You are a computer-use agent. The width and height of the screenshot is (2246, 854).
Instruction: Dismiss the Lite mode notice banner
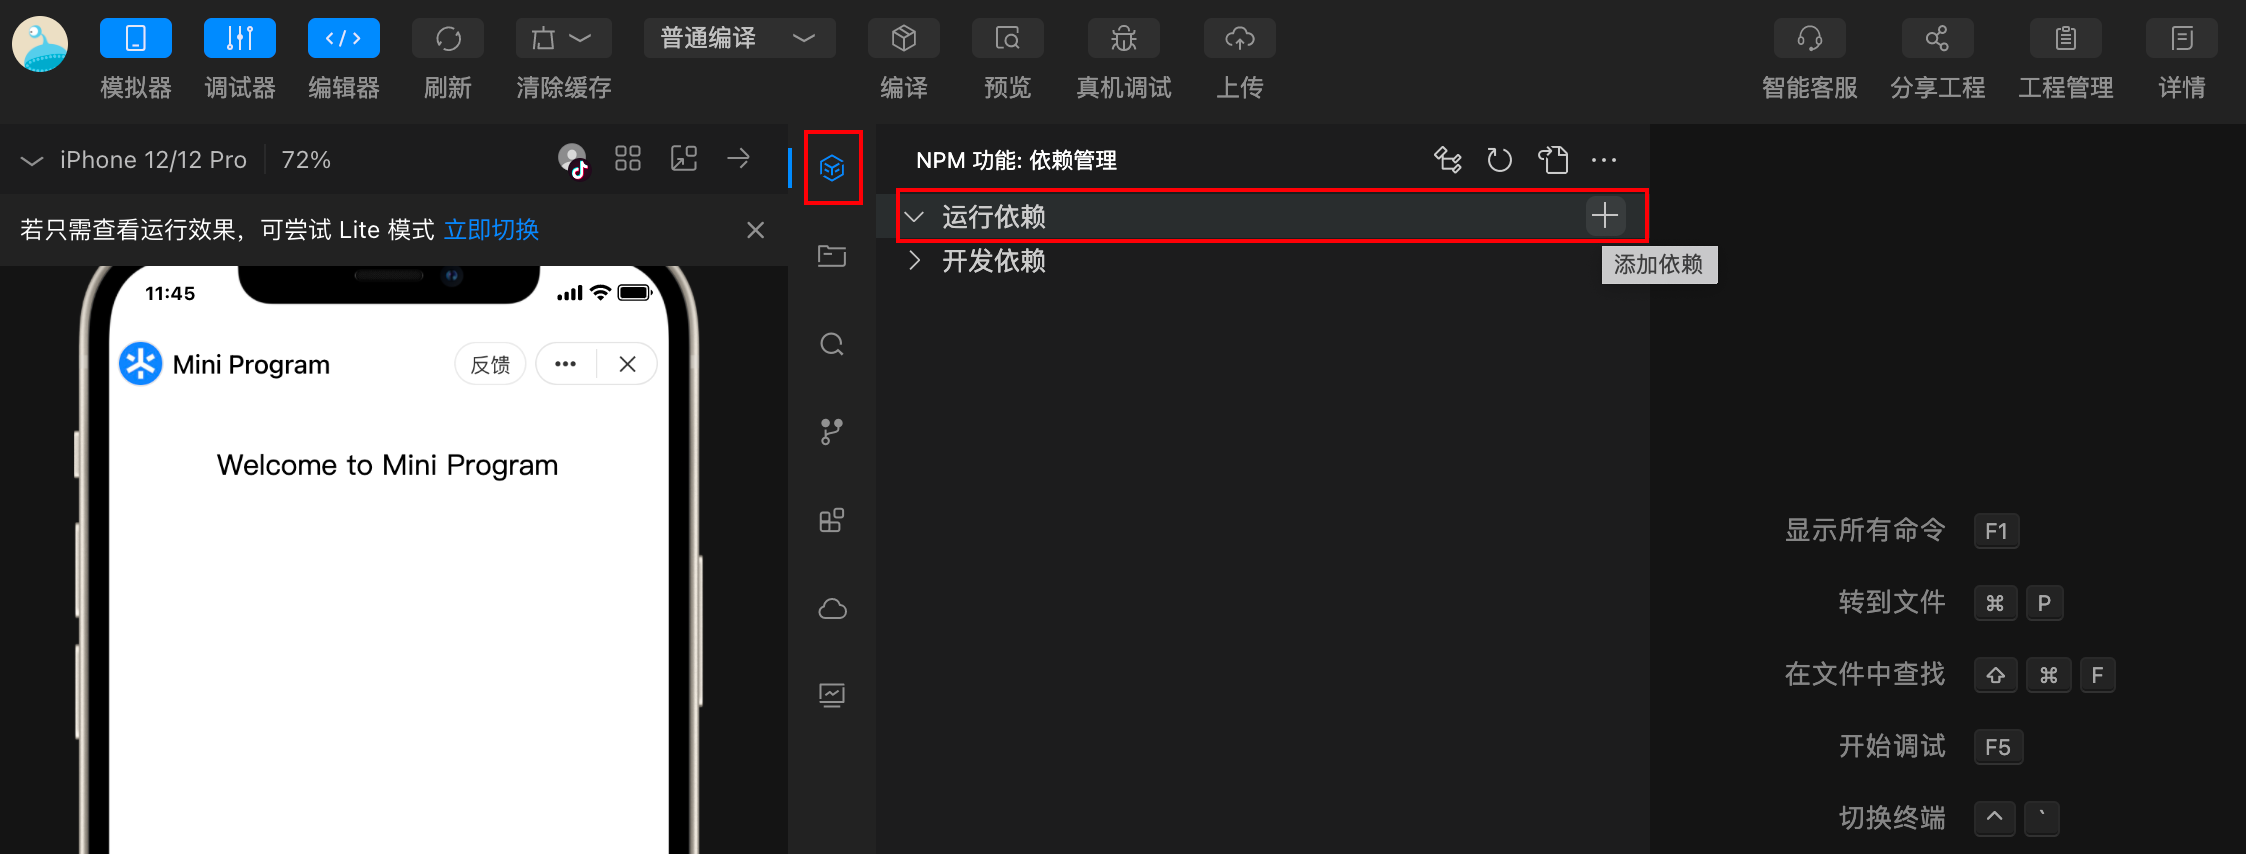pyautogui.click(x=756, y=230)
